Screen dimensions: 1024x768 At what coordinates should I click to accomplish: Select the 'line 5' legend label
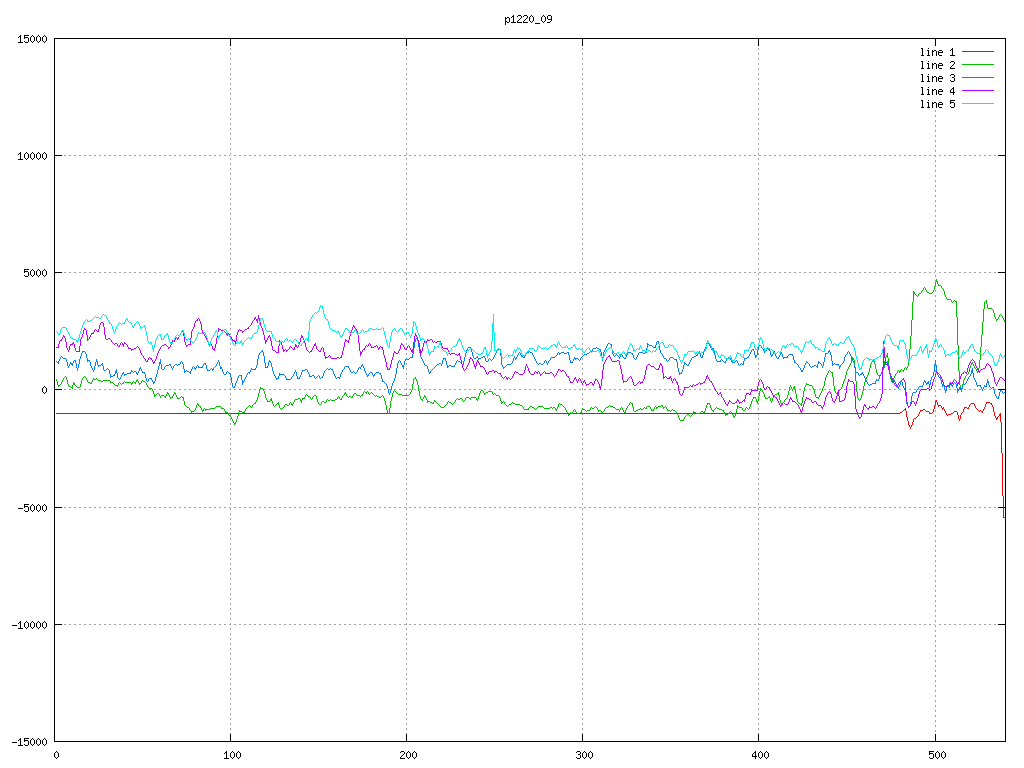[937, 104]
